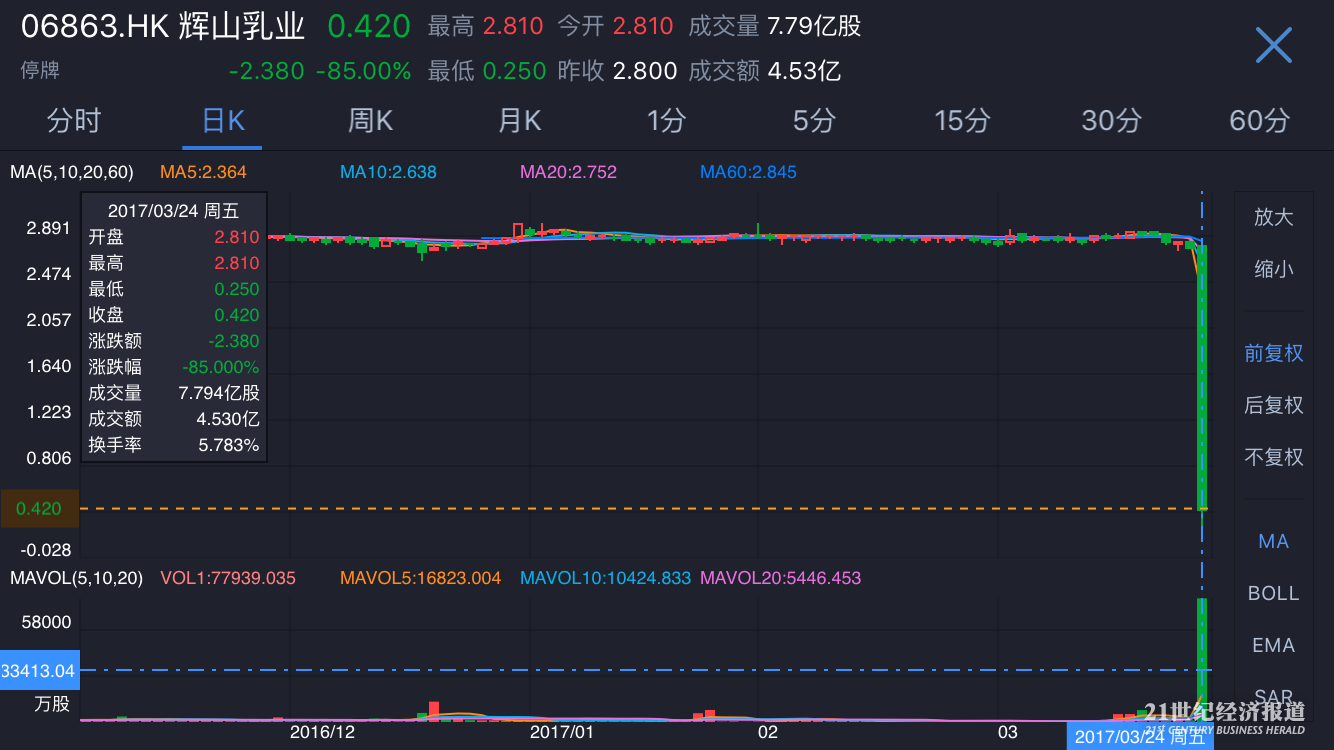1334x750 pixels.
Task: Click the 2017/01 date axis label
Action: tap(561, 732)
